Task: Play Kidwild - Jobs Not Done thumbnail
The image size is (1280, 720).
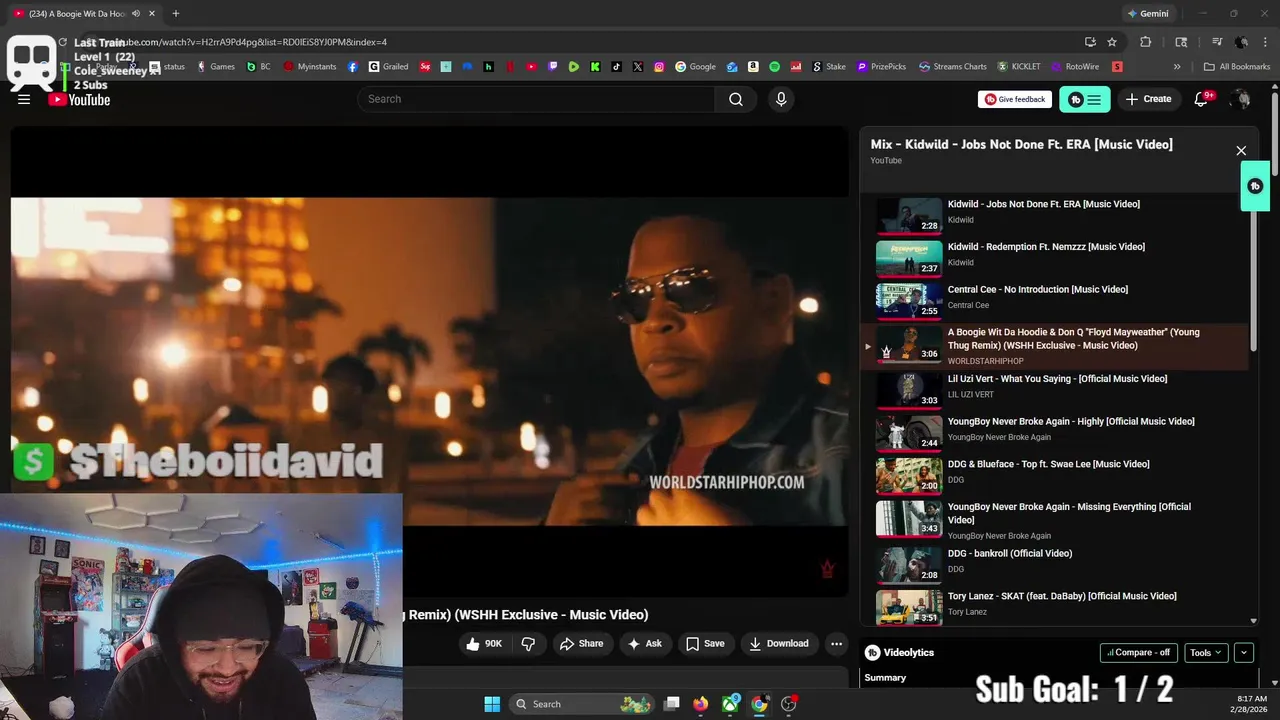Action: click(x=909, y=215)
